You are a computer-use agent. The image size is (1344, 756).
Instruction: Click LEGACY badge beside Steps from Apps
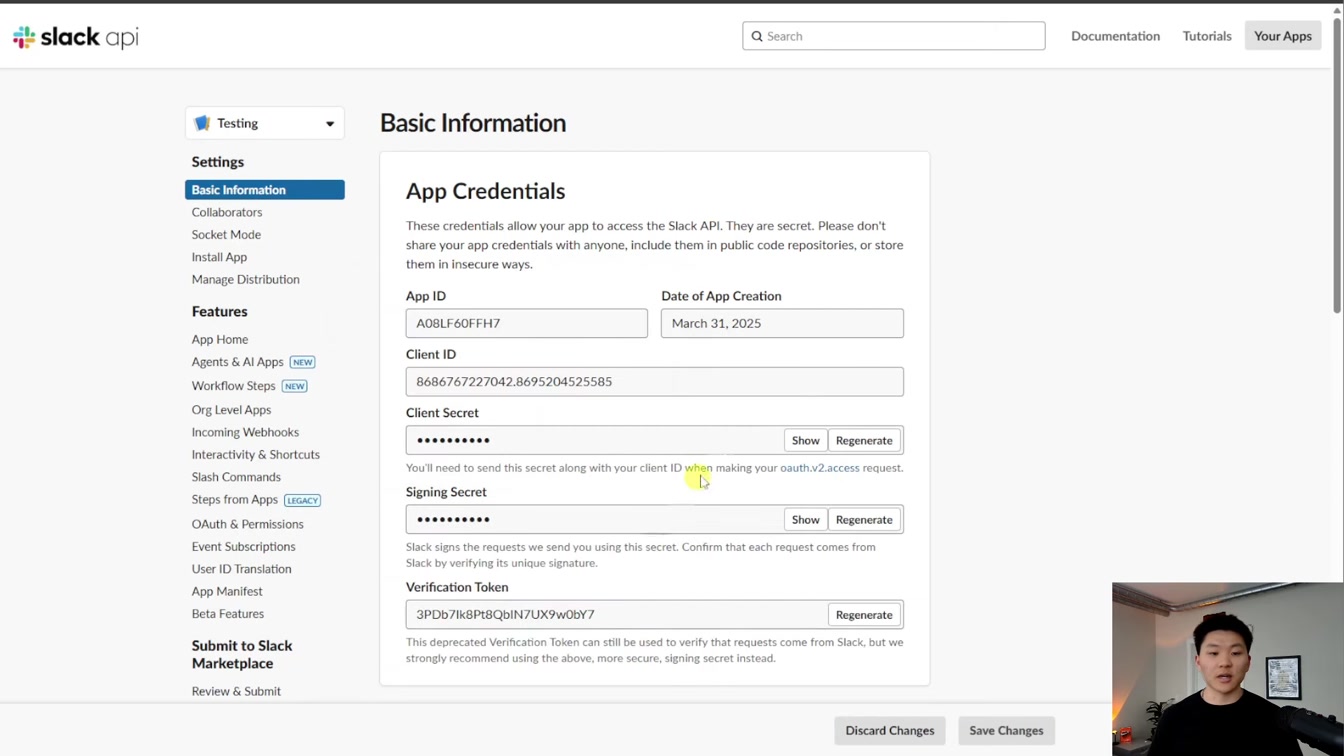302,500
